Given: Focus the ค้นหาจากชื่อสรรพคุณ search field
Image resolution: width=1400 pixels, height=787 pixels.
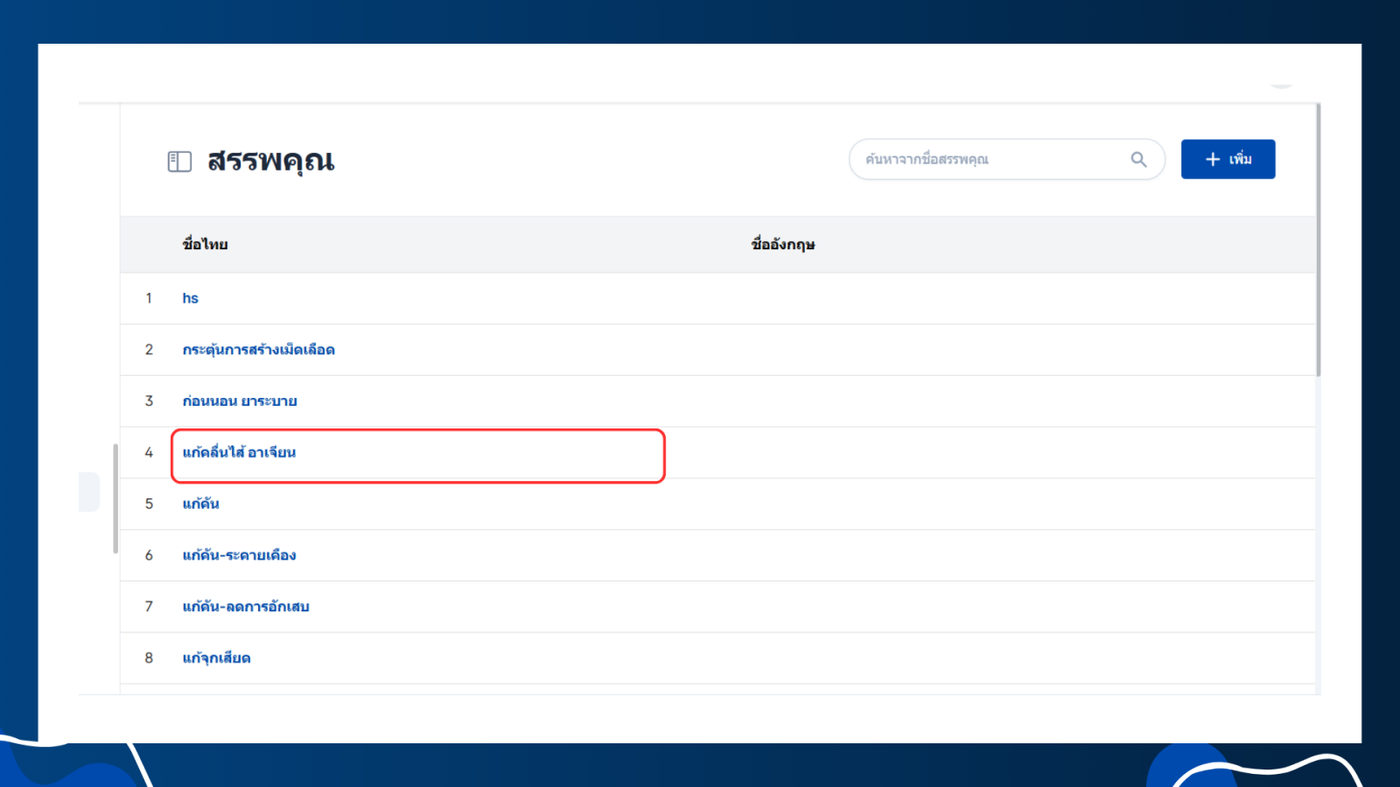Looking at the screenshot, I should 1007,160.
